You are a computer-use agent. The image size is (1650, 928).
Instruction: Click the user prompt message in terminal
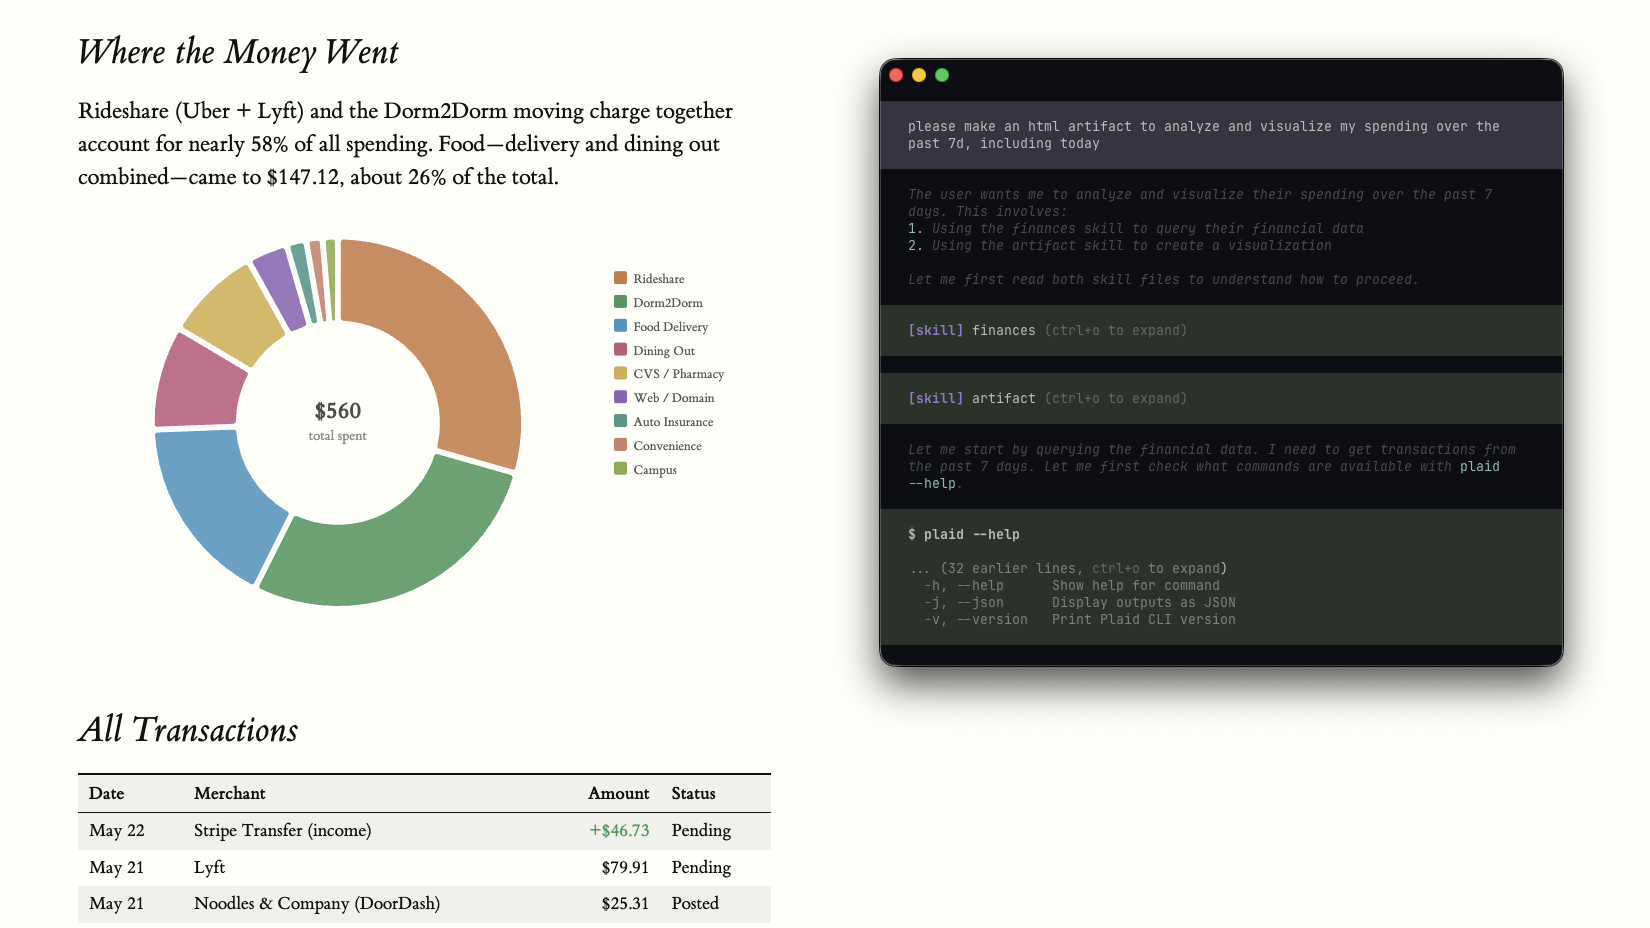coord(1221,135)
